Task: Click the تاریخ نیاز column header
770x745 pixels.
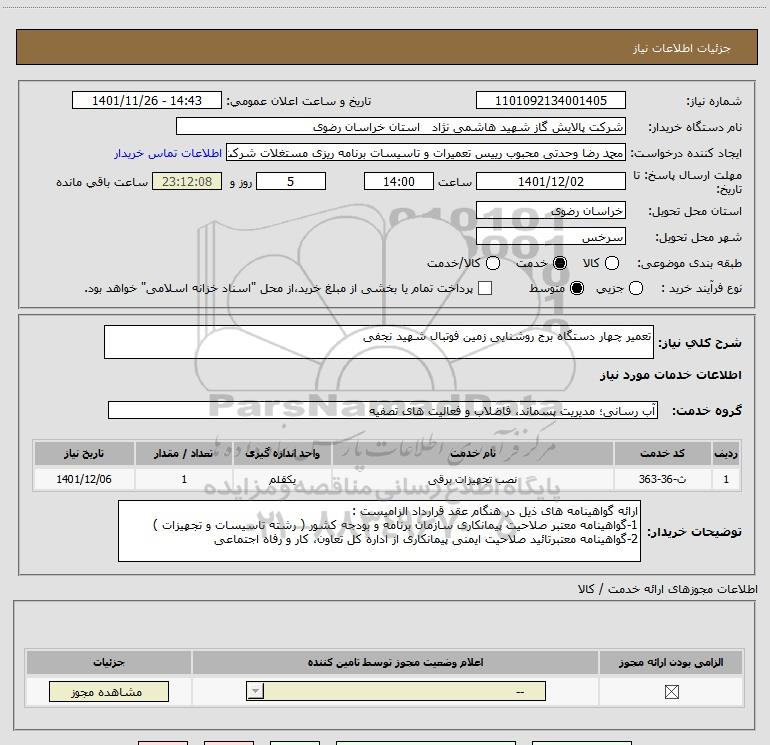Action: click(84, 453)
